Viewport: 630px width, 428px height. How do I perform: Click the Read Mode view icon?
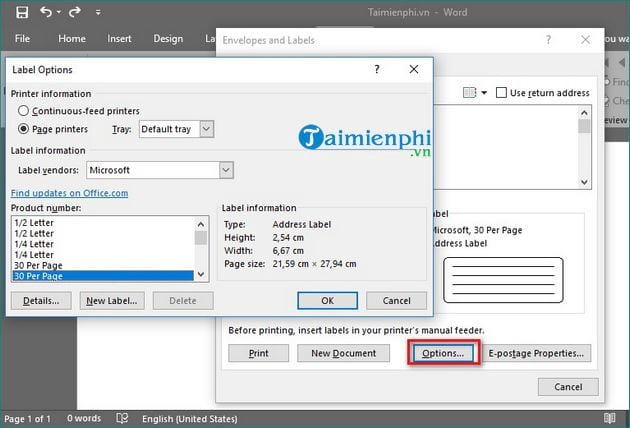[609, 418]
